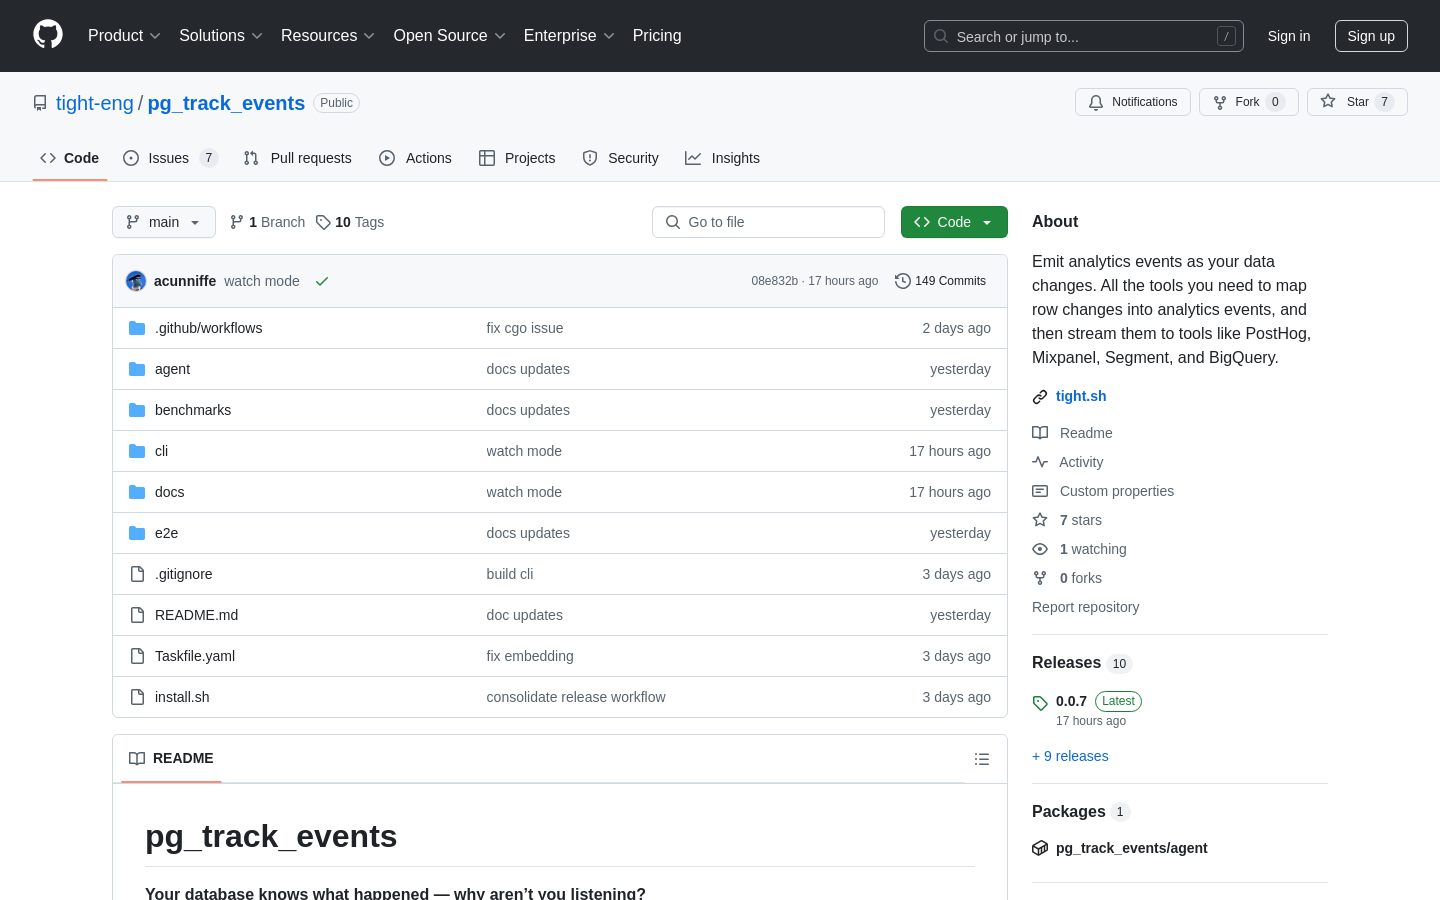Click the link icon beside tight.sh
The height and width of the screenshot is (900, 1440).
click(1040, 397)
